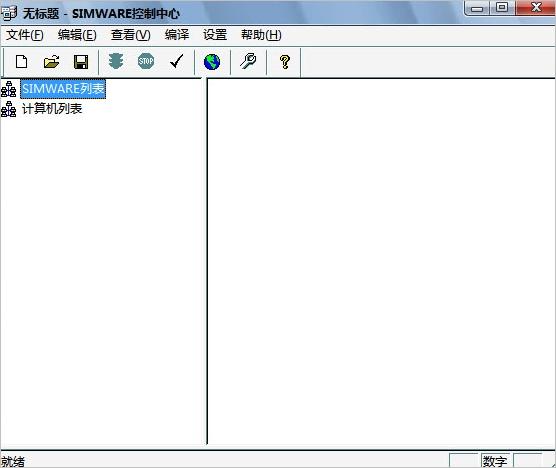Open the 查看(V) menu

tap(130, 35)
